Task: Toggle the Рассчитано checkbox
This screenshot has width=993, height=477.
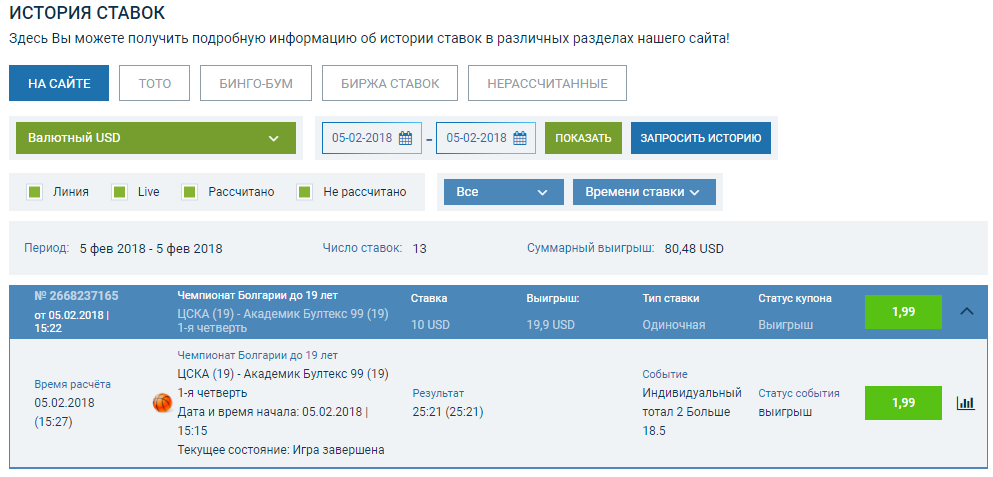Action: click(x=189, y=191)
